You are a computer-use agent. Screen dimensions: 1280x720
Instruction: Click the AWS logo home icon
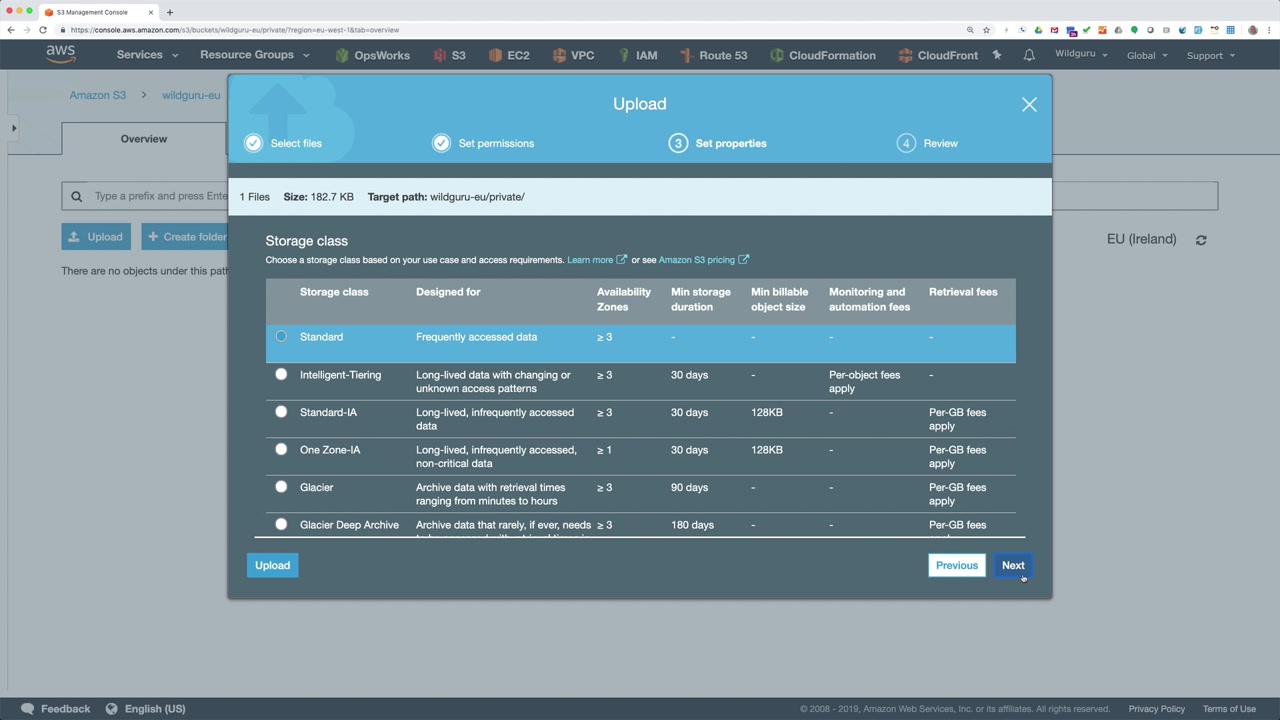point(60,54)
